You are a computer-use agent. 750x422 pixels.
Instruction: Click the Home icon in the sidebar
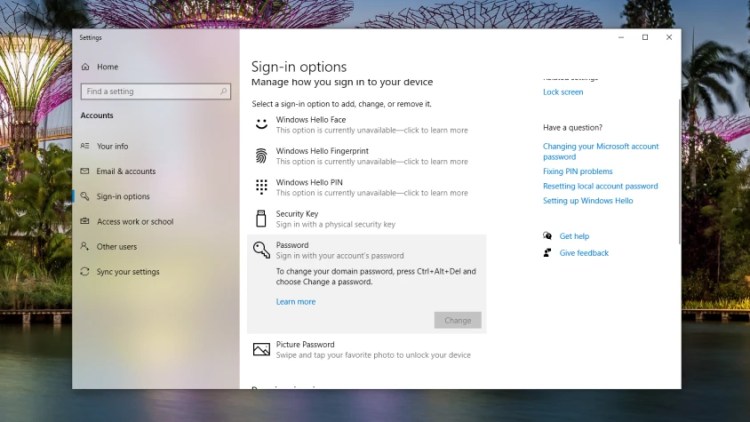coord(85,67)
